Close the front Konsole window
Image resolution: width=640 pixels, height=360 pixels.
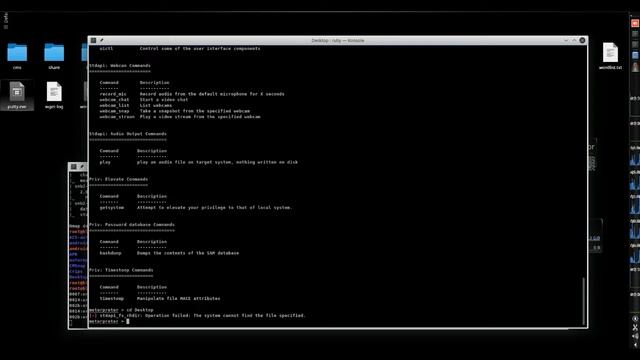pyautogui.click(x=582, y=40)
